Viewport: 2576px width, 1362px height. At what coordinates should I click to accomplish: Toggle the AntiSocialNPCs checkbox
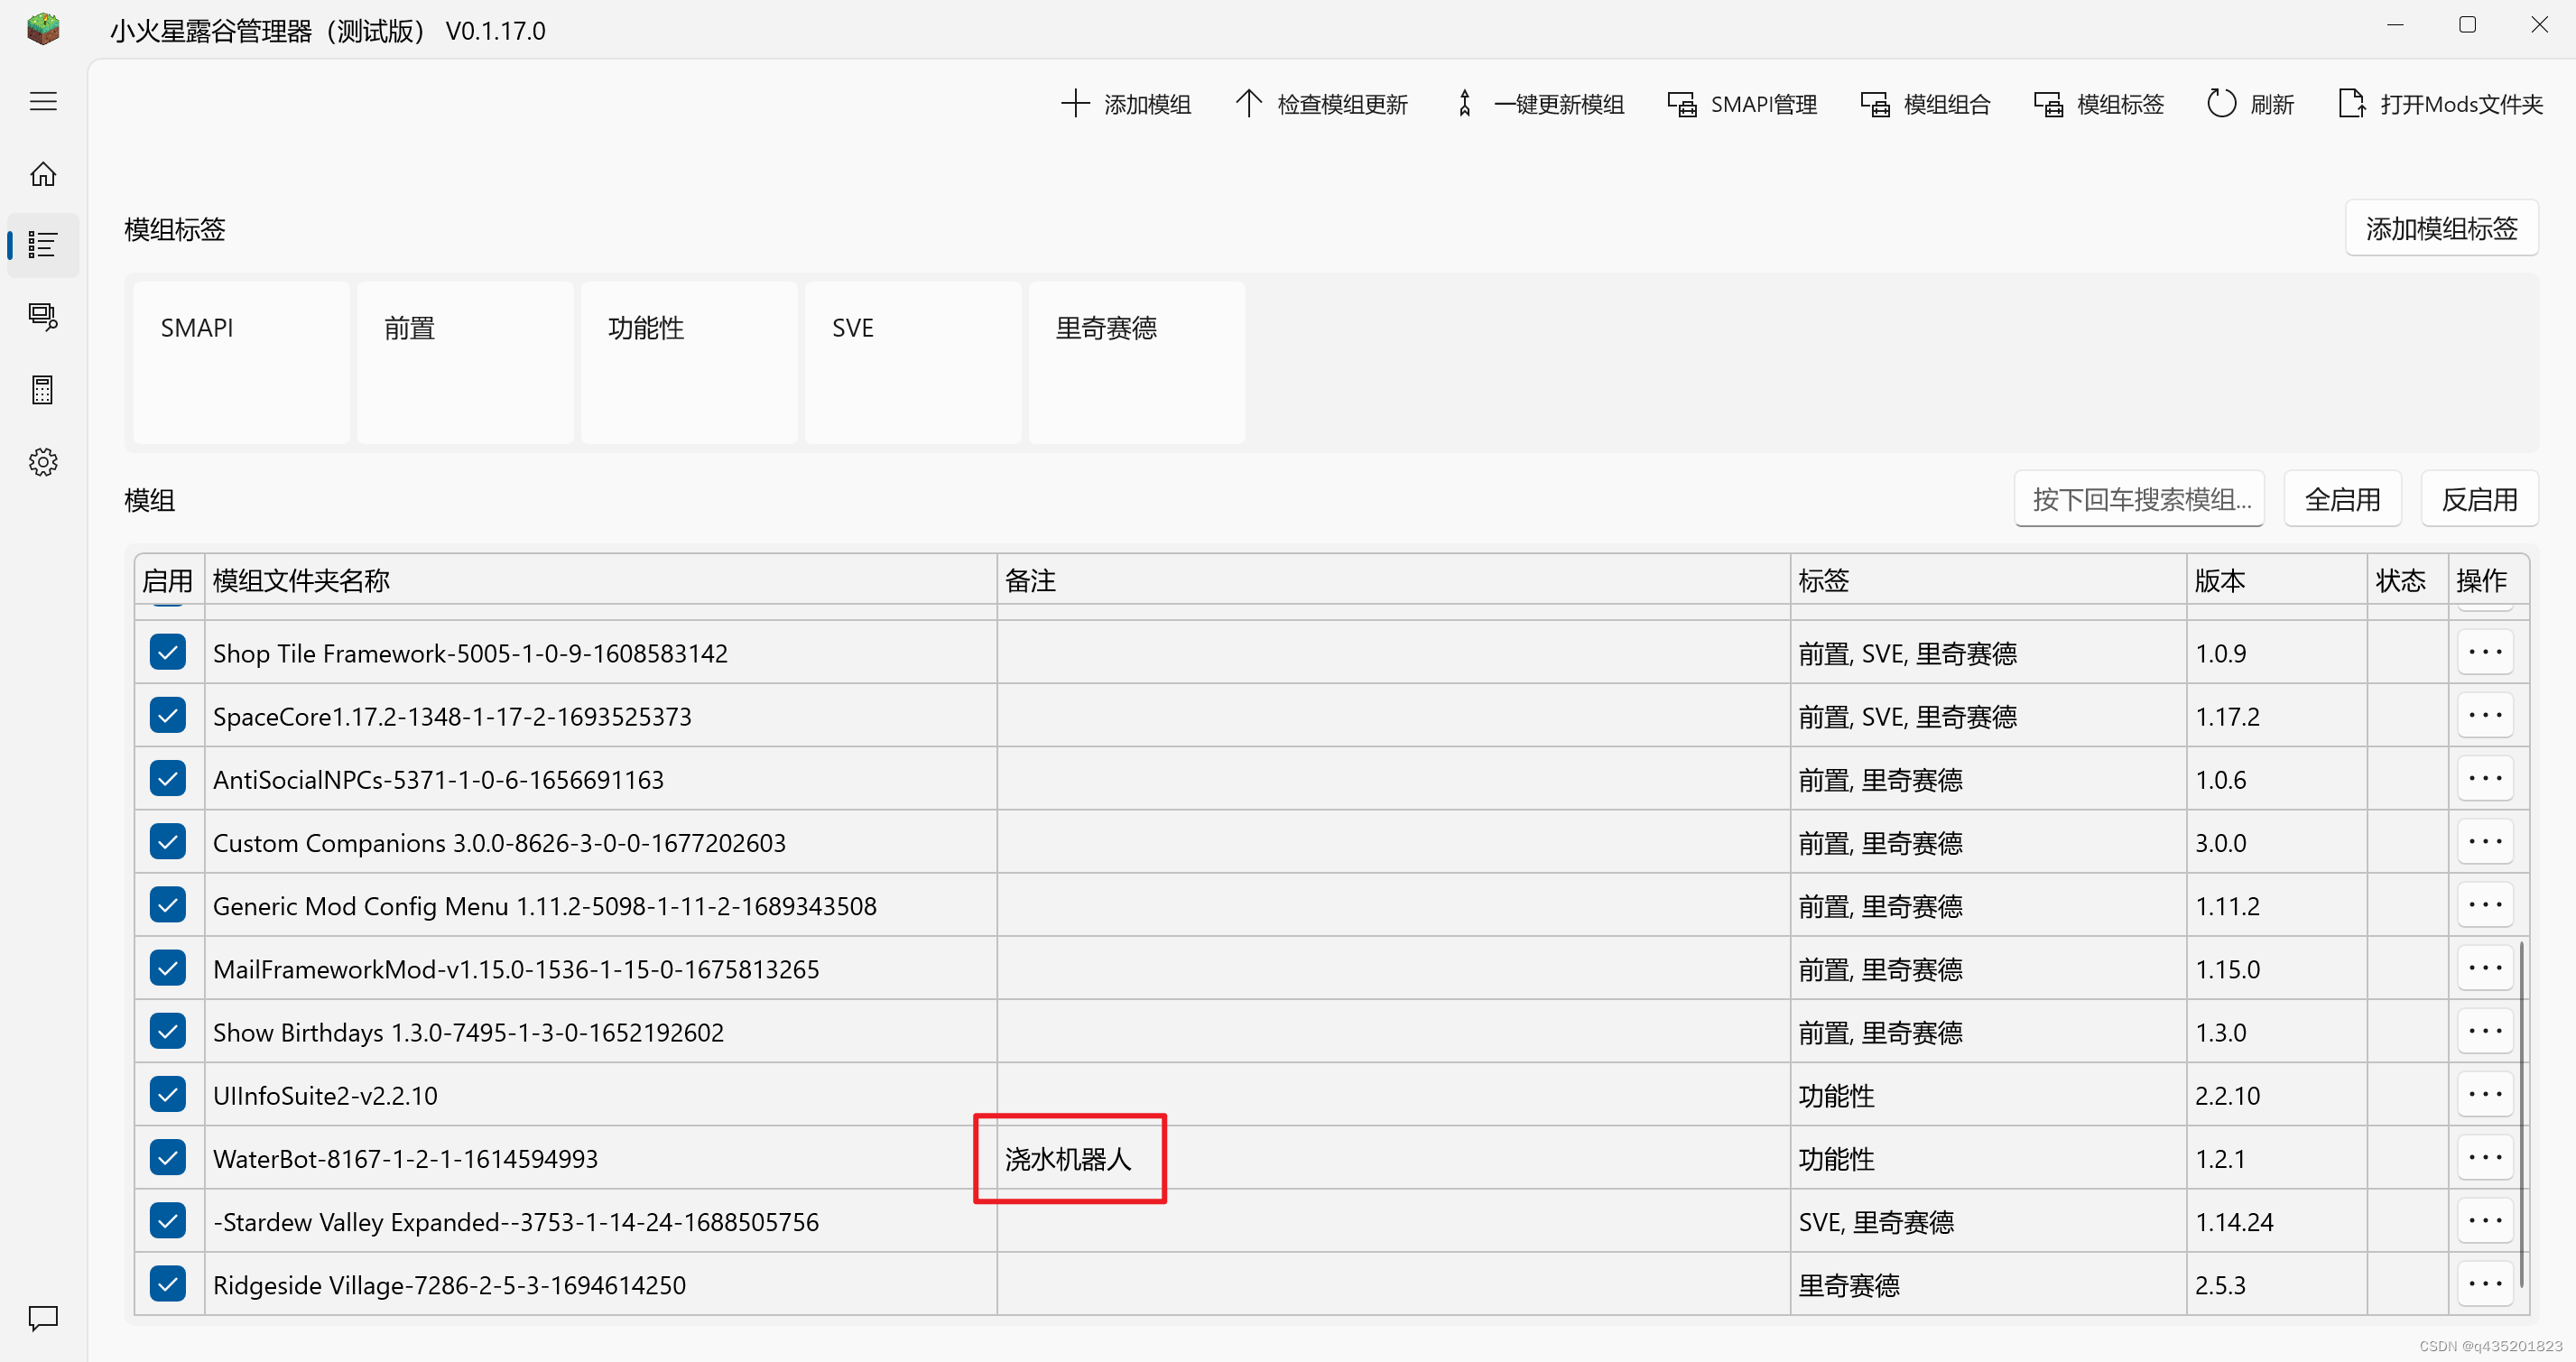[168, 778]
